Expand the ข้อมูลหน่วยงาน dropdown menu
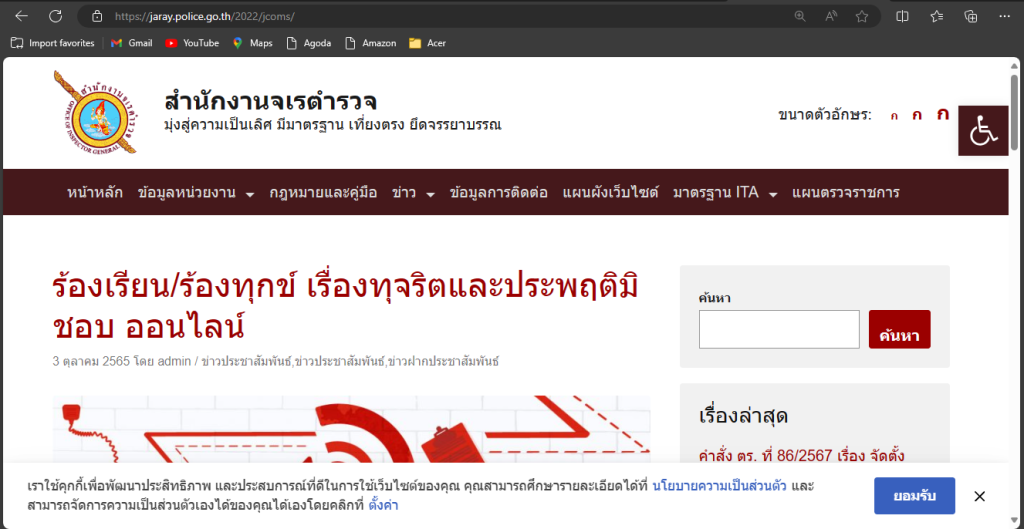The image size is (1024, 529). pyautogui.click(x=196, y=193)
